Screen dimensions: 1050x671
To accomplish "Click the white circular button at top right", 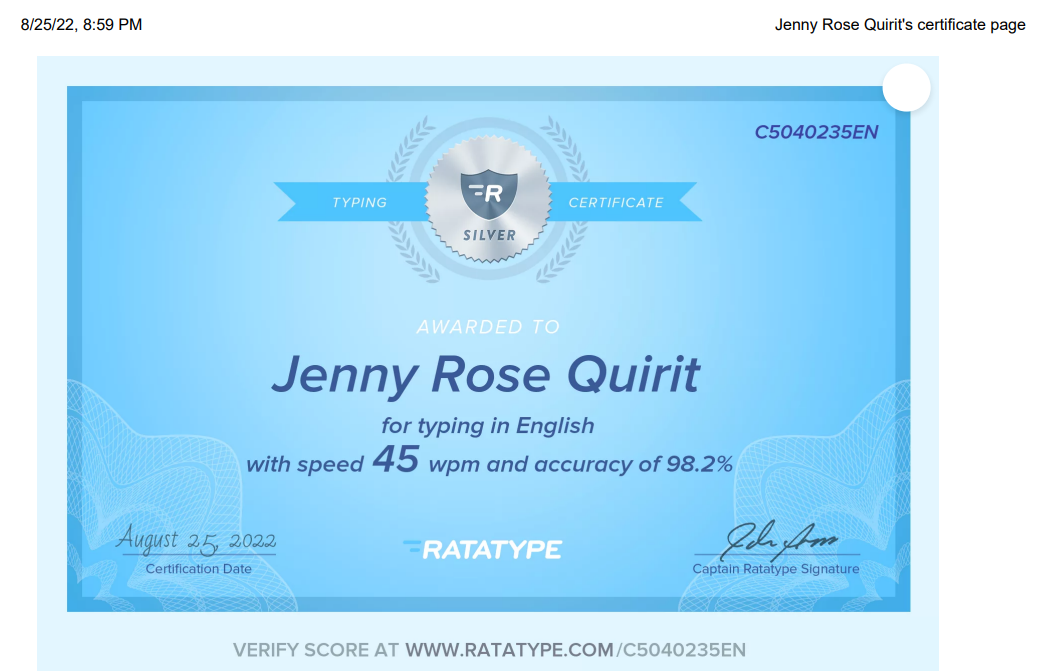I will pyautogui.click(x=906, y=88).
